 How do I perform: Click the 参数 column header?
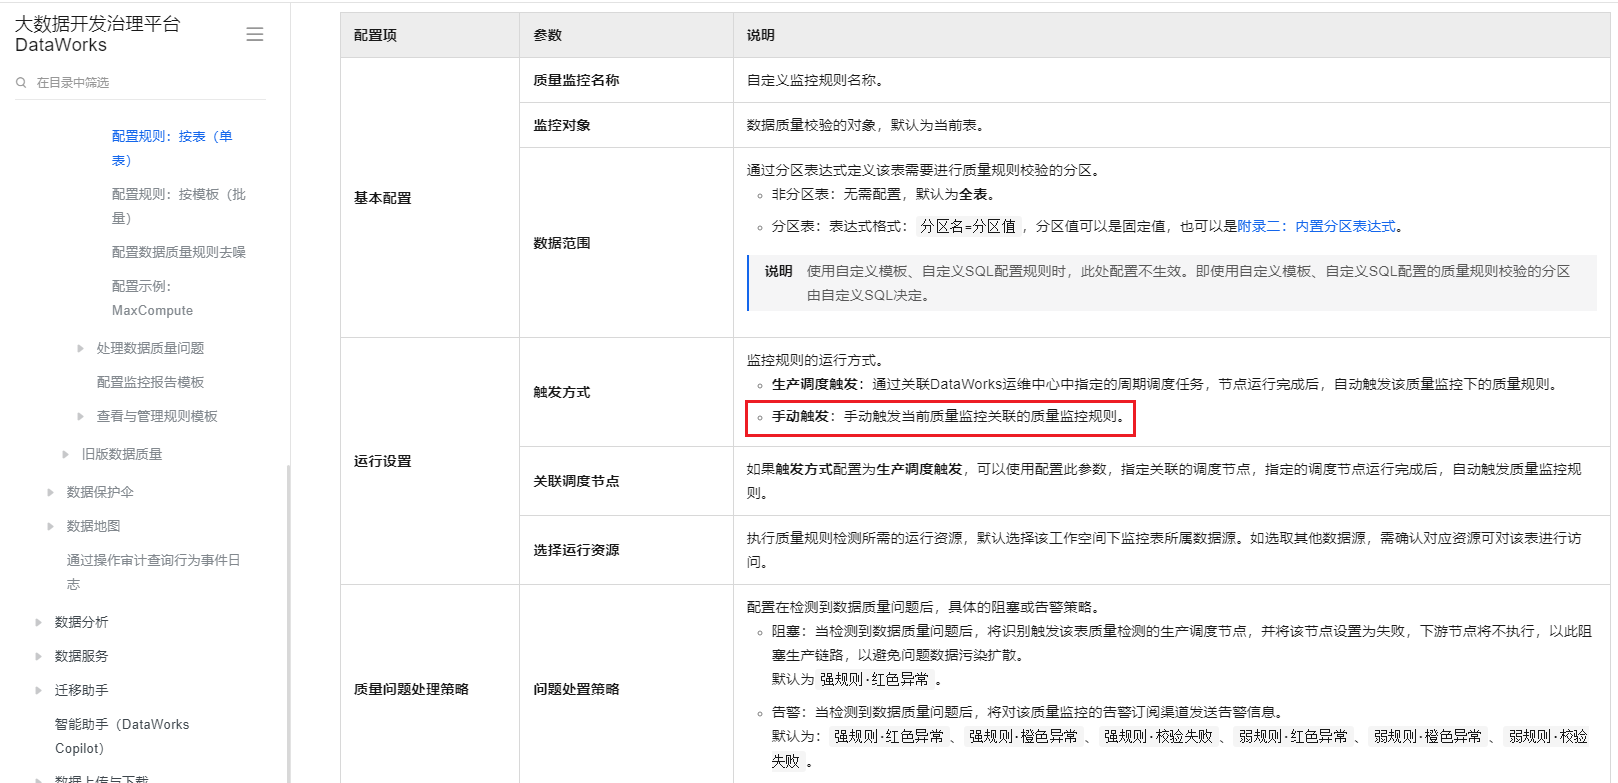pos(626,35)
